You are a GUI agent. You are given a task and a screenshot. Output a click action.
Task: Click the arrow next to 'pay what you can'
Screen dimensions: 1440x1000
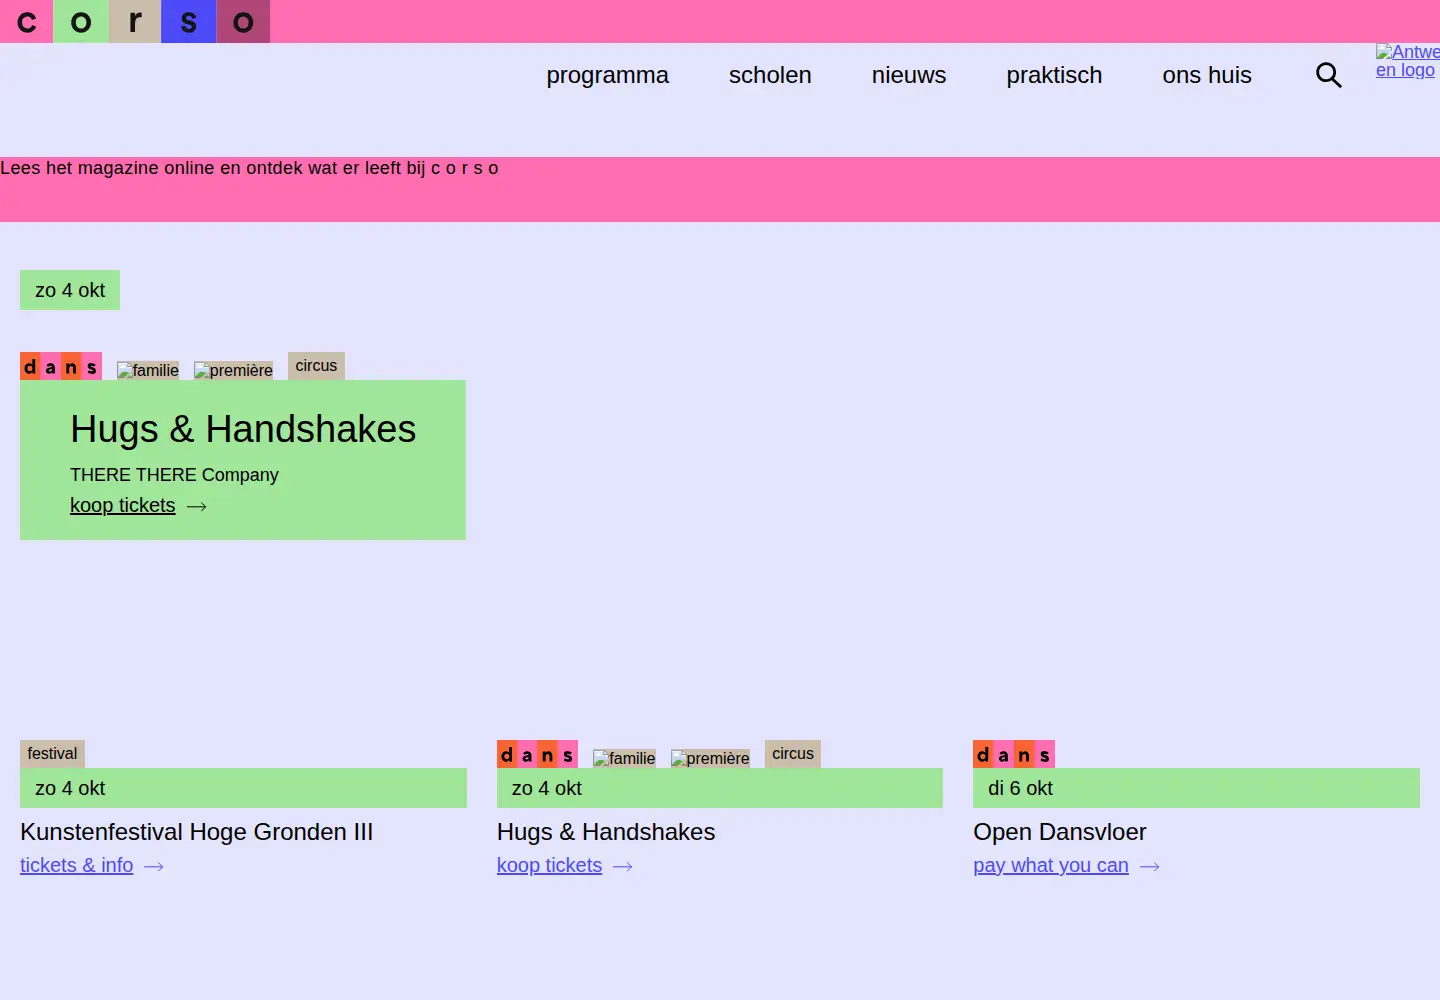tap(1150, 867)
